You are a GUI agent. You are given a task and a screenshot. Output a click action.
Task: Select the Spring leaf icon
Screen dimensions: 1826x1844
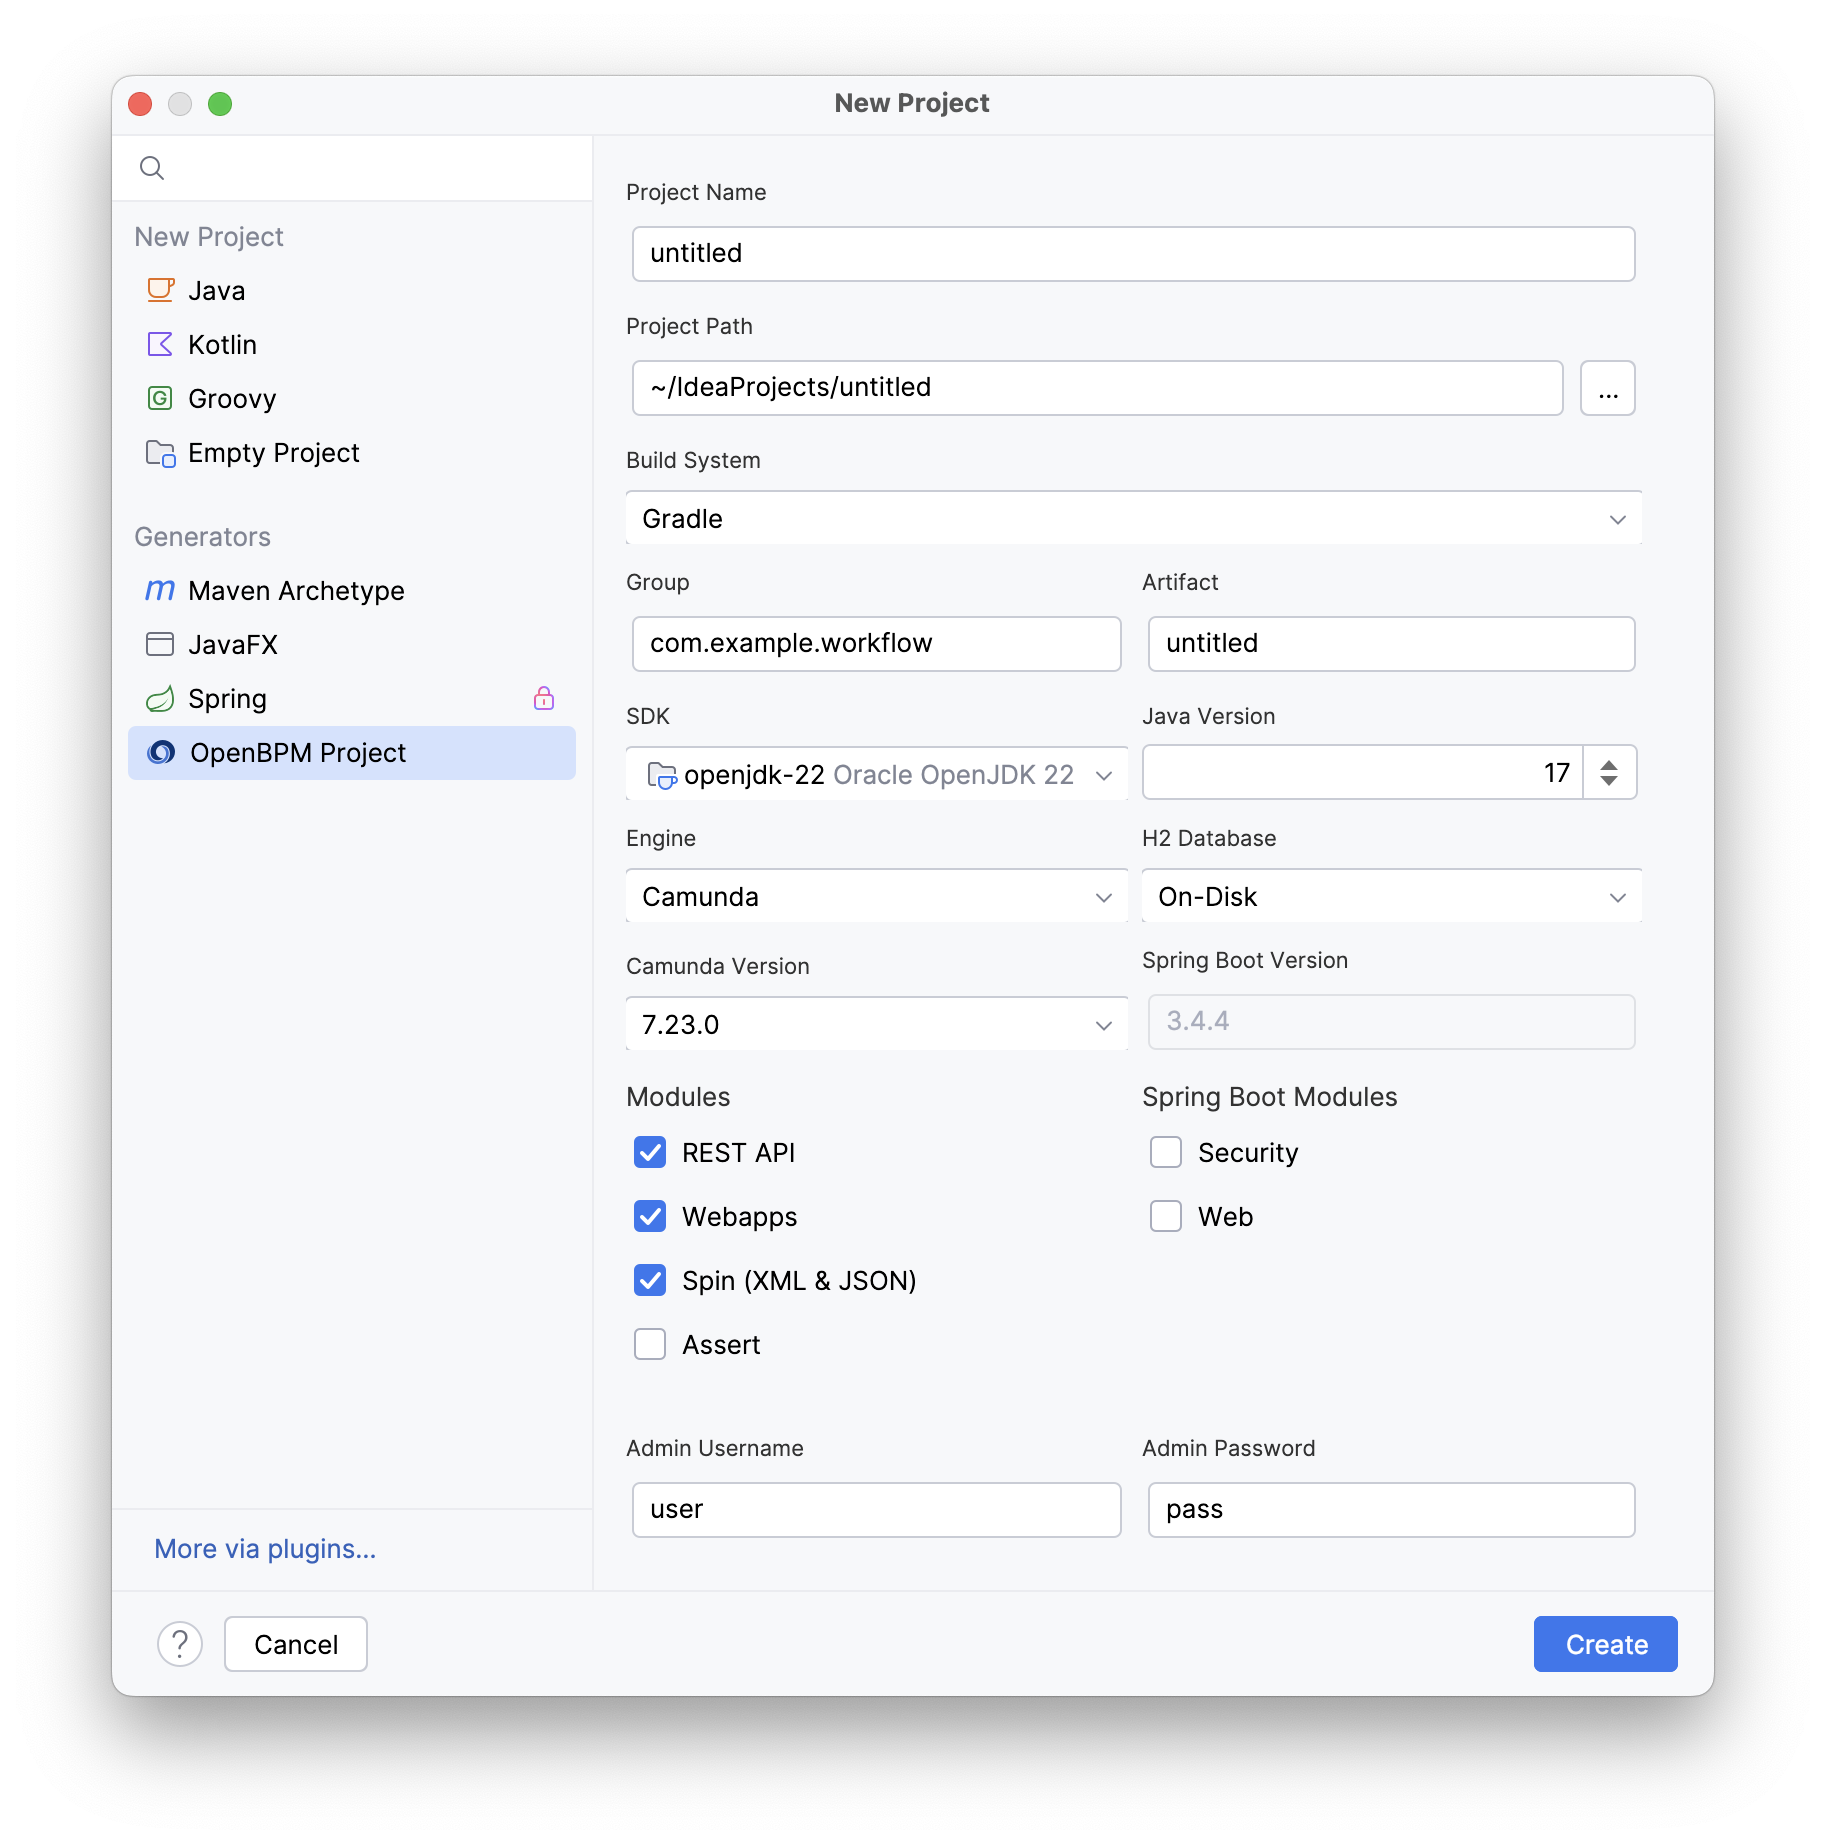pos(160,698)
